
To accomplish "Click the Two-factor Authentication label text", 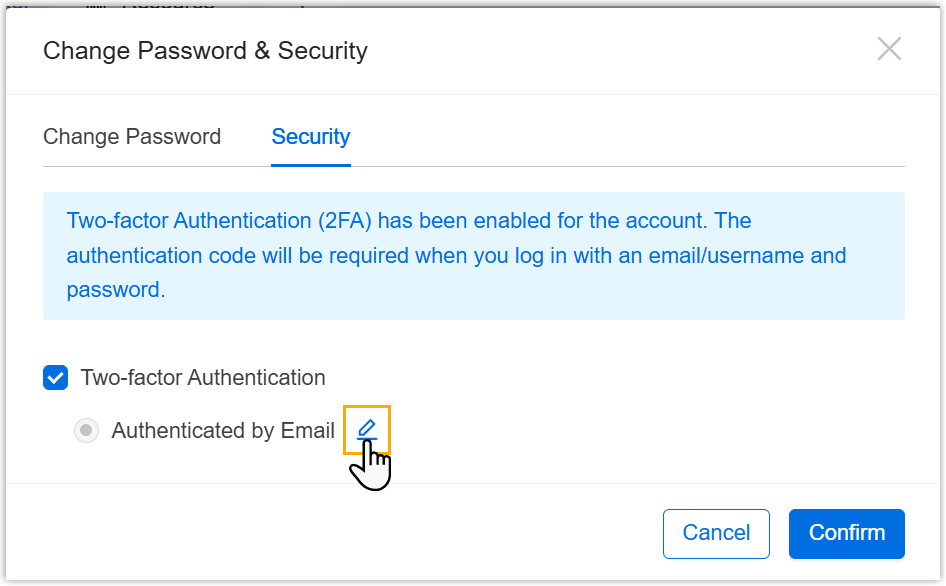I will [203, 378].
